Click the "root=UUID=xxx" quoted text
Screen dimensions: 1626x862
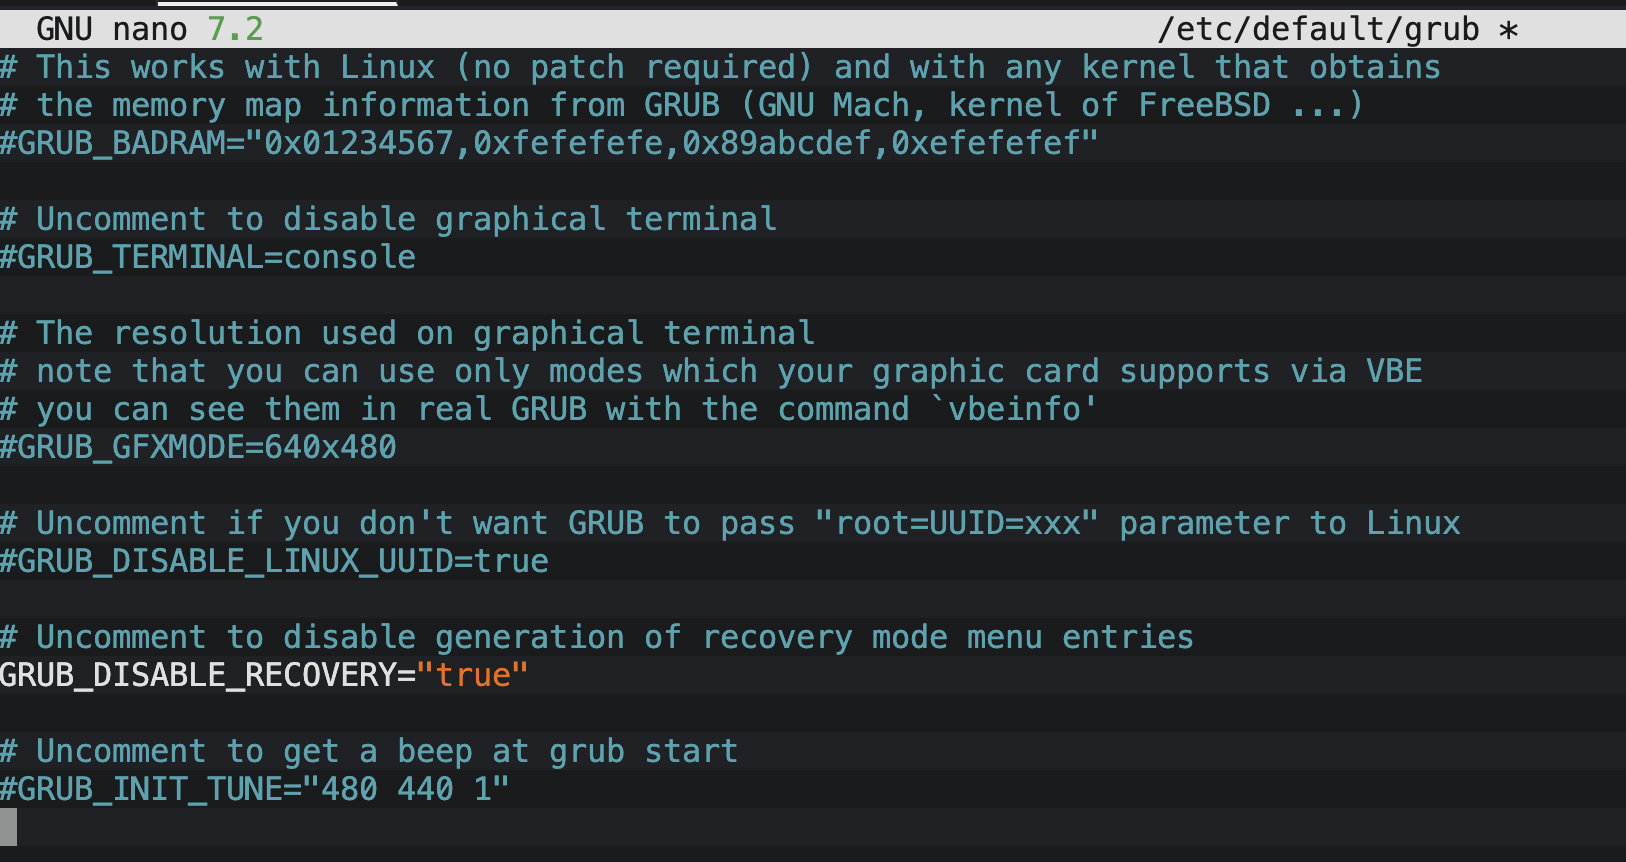(x=957, y=524)
